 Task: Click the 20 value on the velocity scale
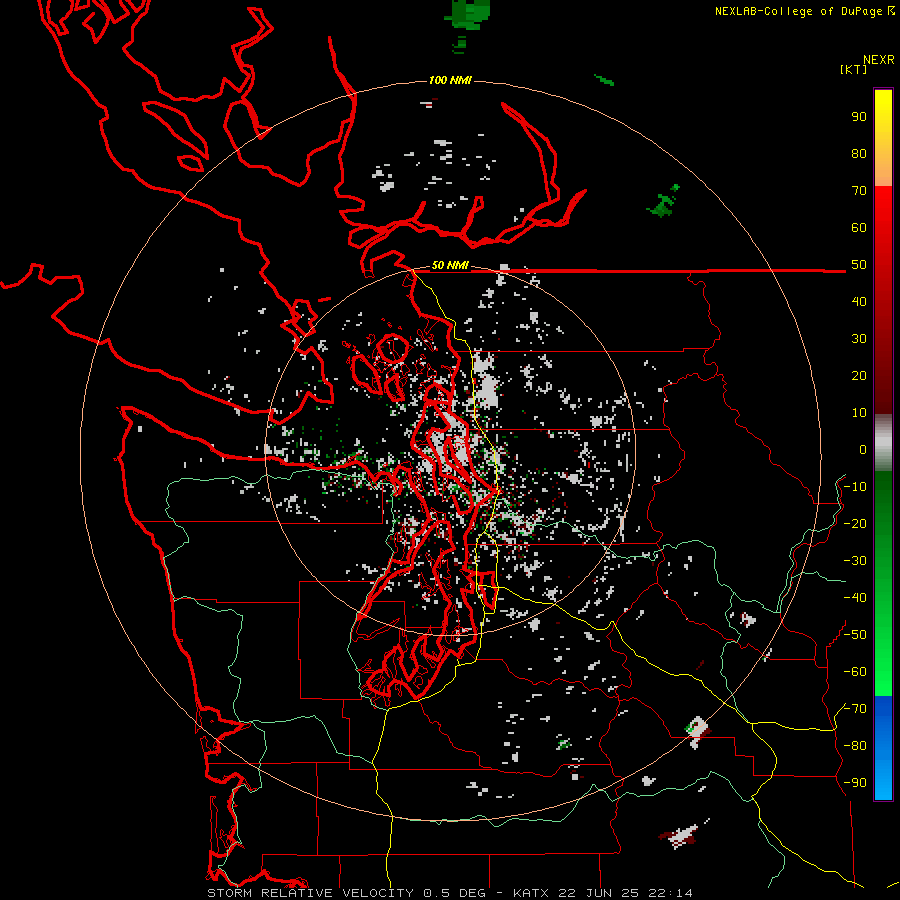[859, 375]
